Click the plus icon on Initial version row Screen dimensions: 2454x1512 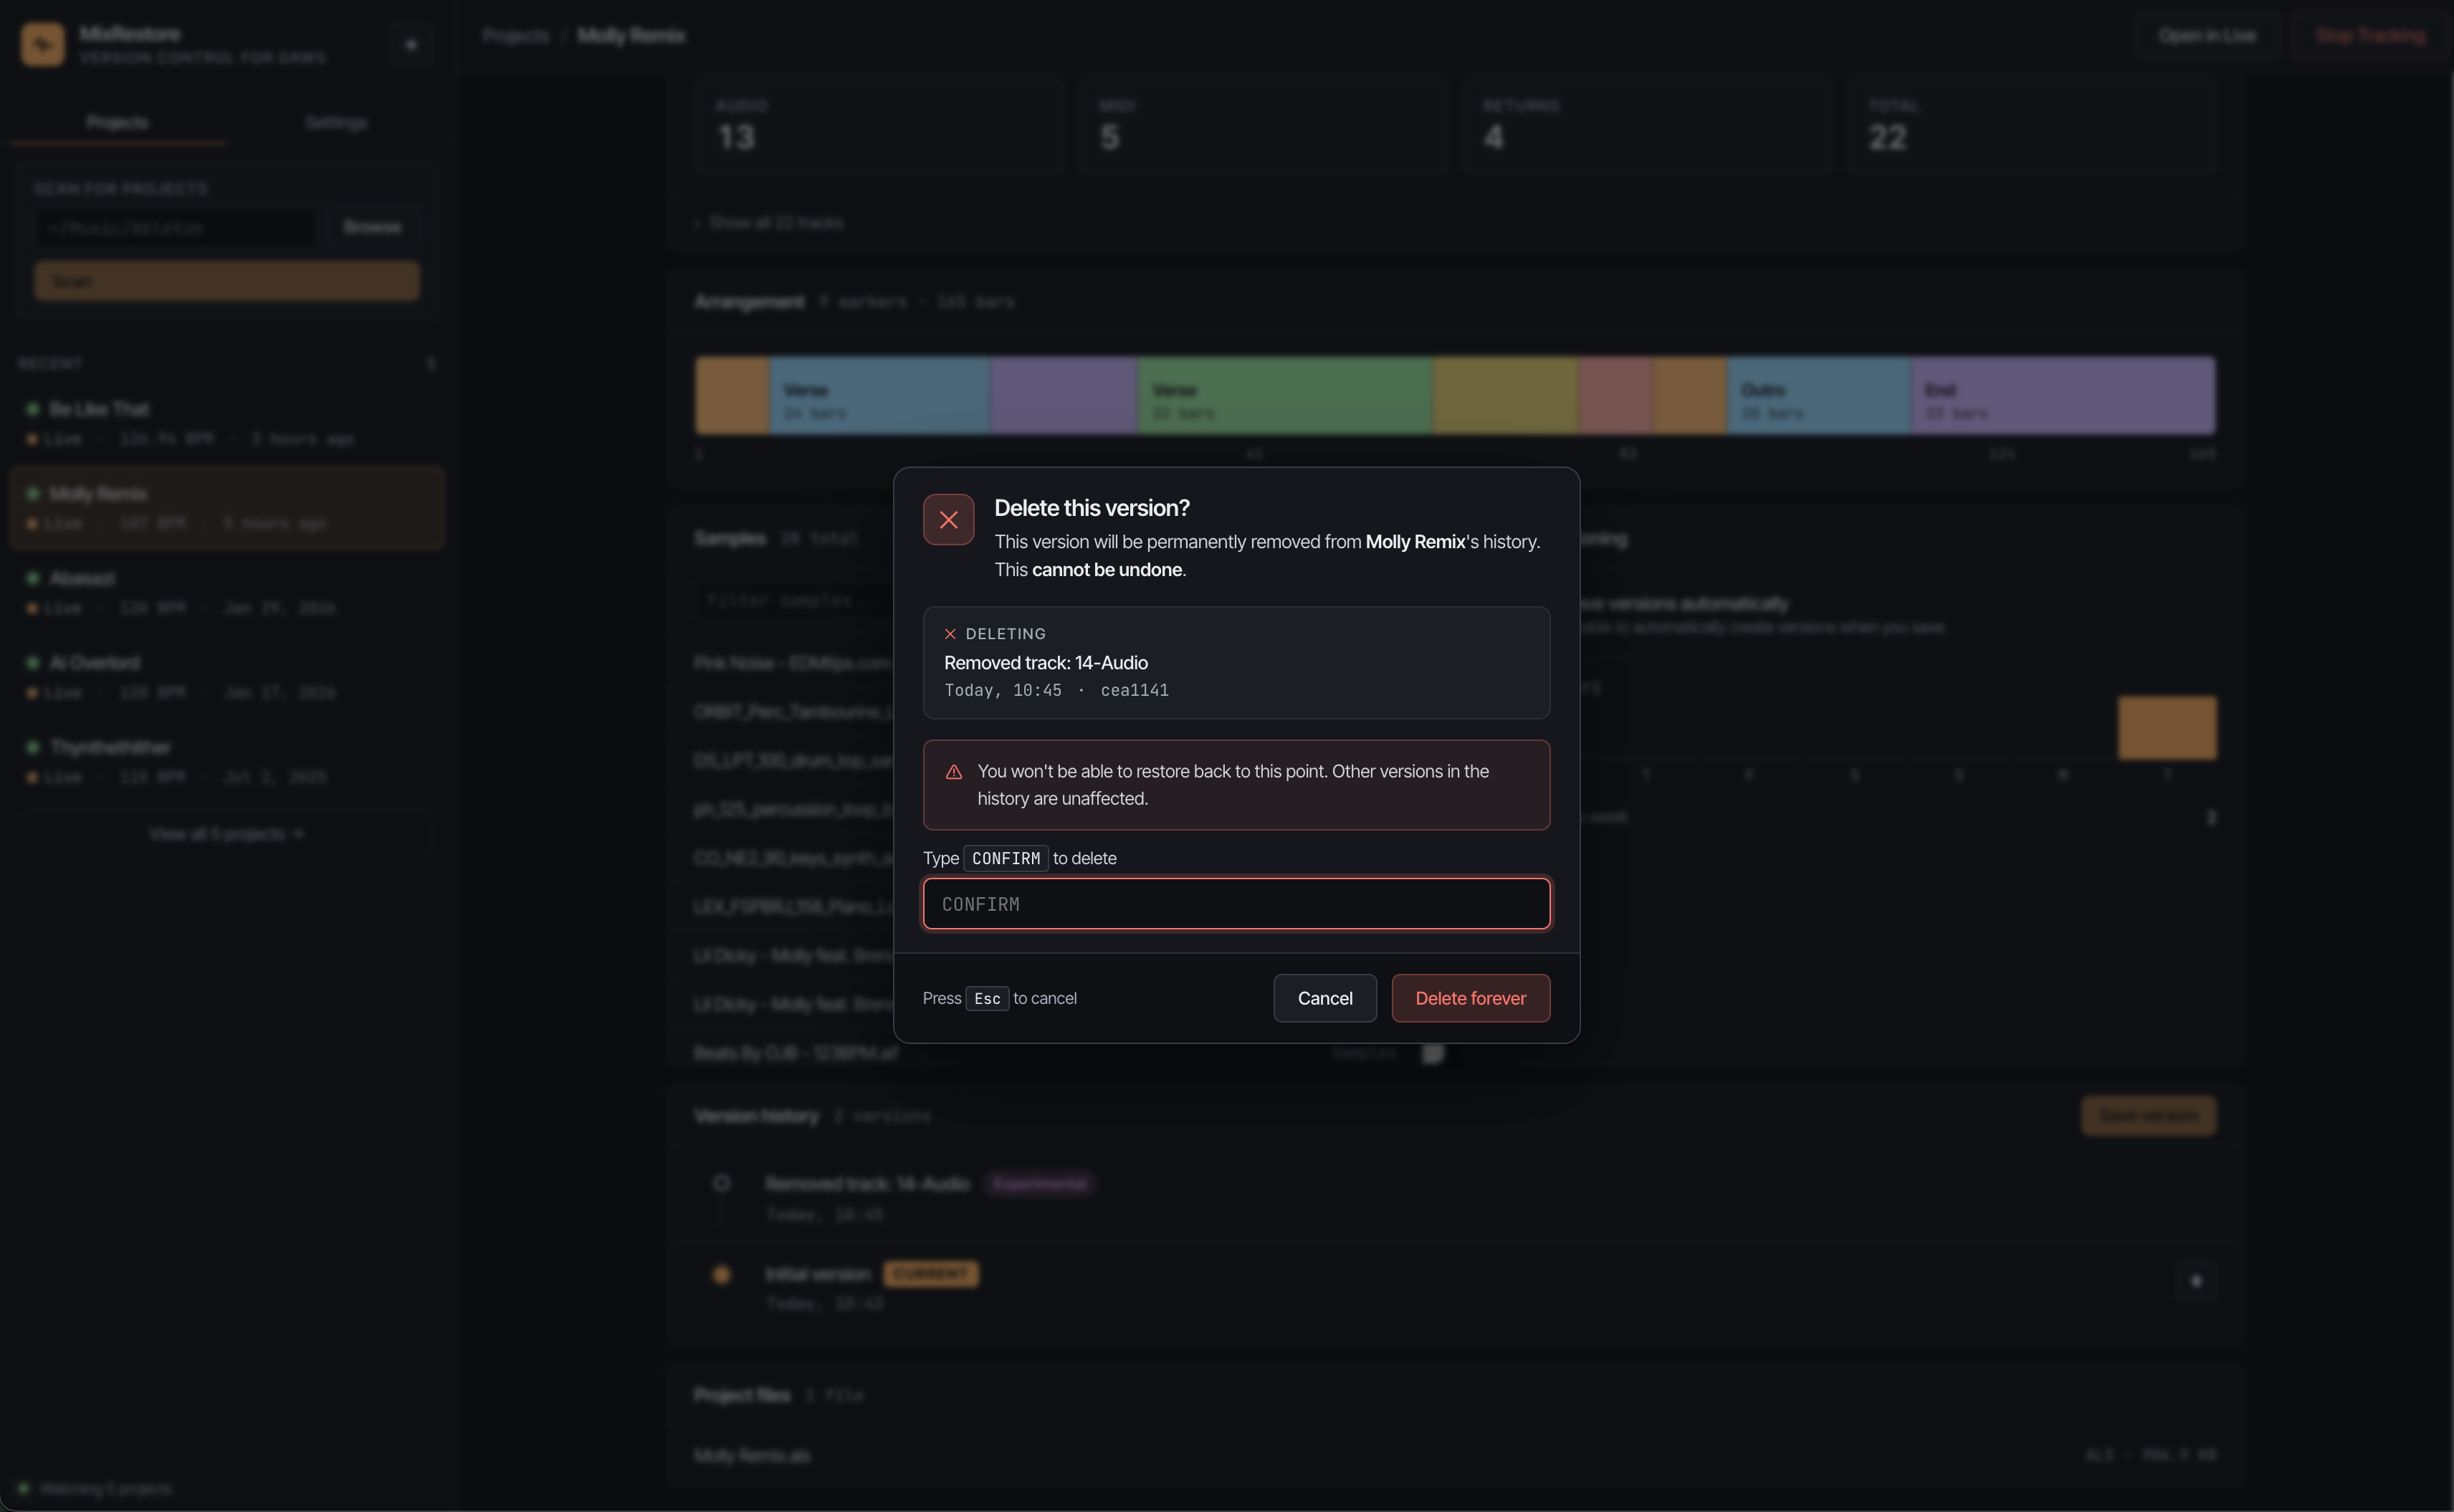click(2196, 1281)
